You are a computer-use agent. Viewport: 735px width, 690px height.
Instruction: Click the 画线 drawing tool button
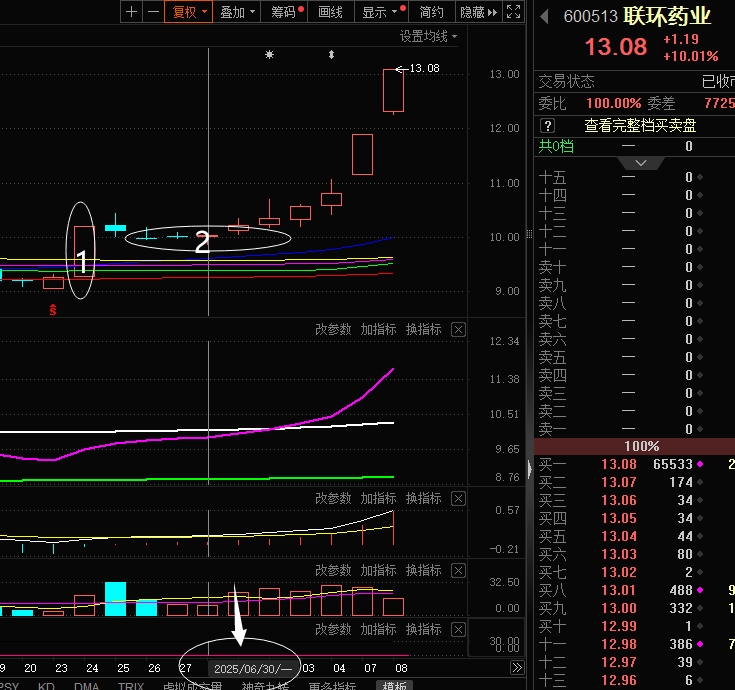330,12
